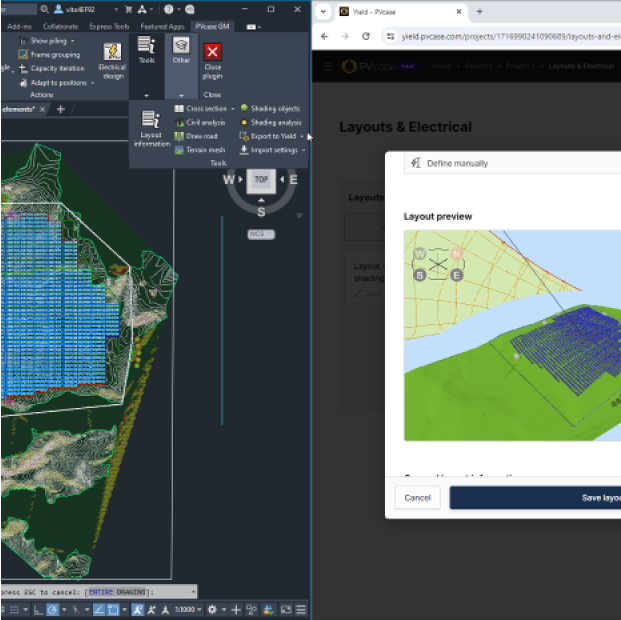Click the TOP face of view cube
Screen dimensions: 621x620
[x=261, y=180]
